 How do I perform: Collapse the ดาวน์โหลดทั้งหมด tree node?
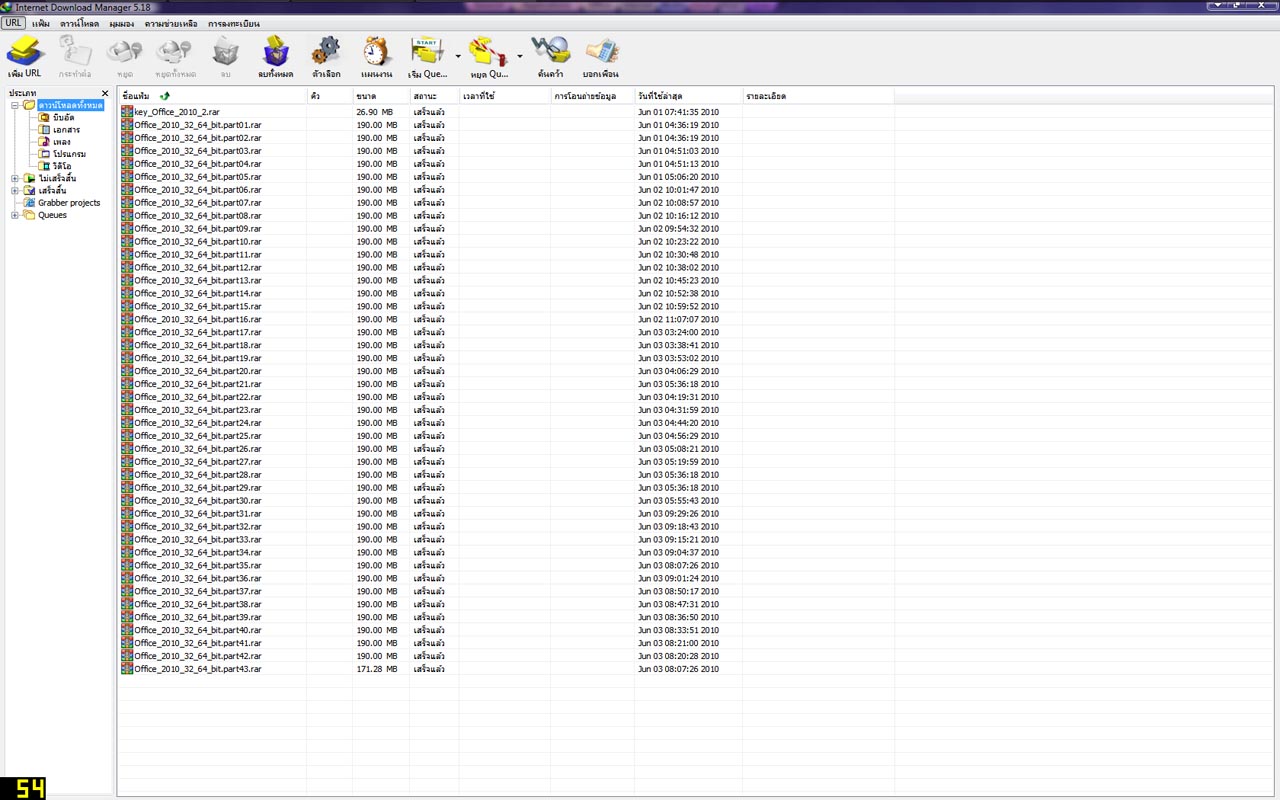tap(15, 105)
